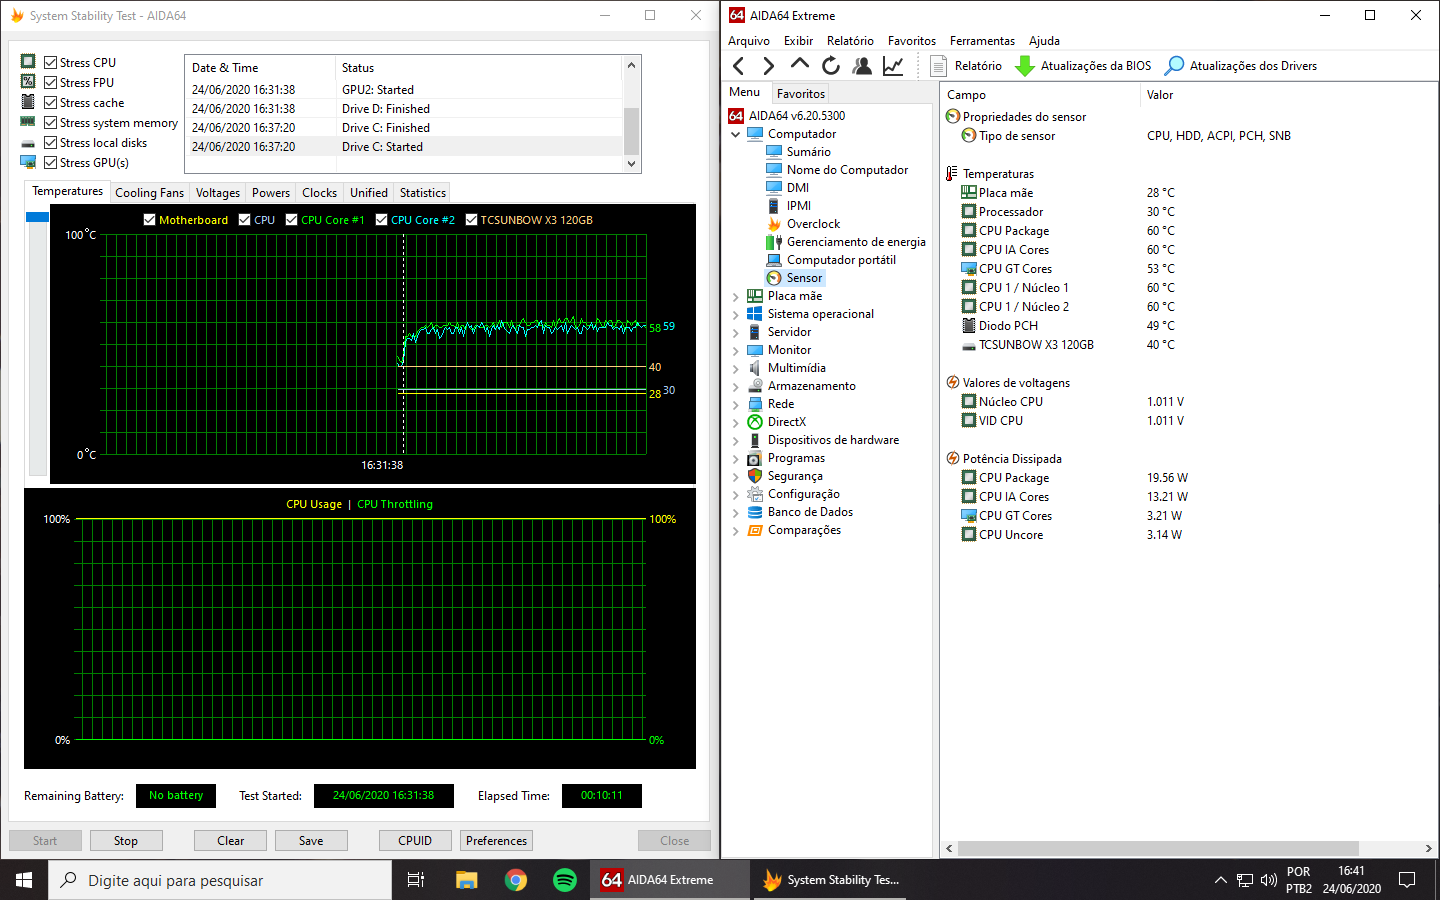Click the Forward arrow in AIDA64 toolbar
The image size is (1440, 900).
768,66
